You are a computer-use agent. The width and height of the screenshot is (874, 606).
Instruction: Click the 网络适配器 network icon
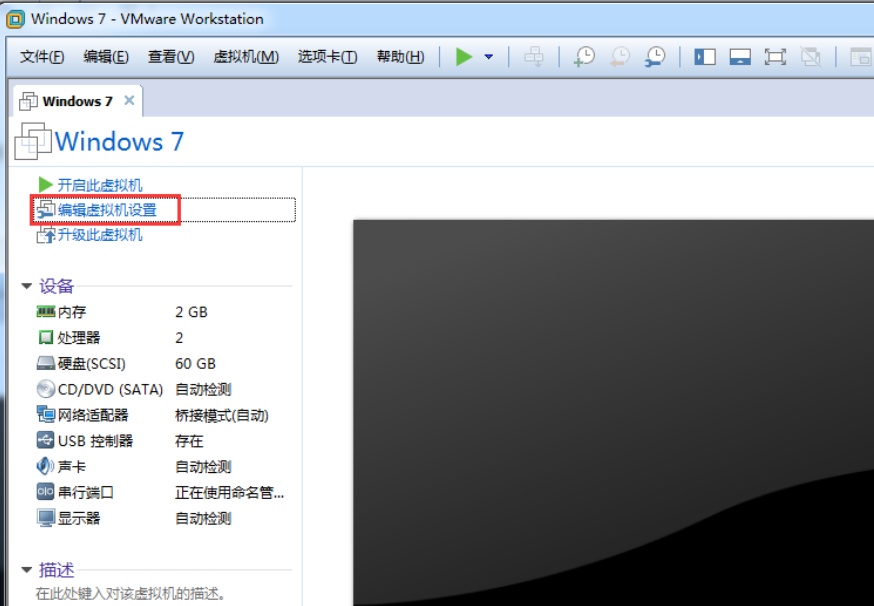(46, 414)
